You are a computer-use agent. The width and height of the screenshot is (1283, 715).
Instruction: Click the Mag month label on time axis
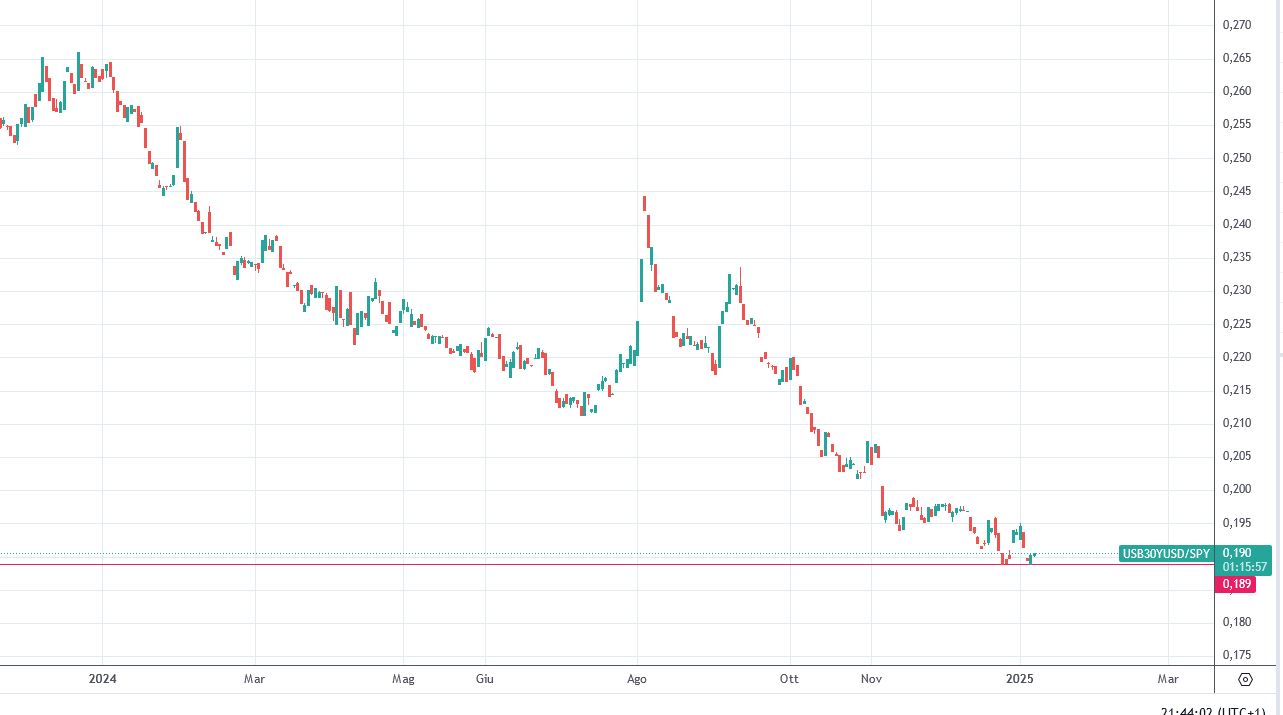403,679
